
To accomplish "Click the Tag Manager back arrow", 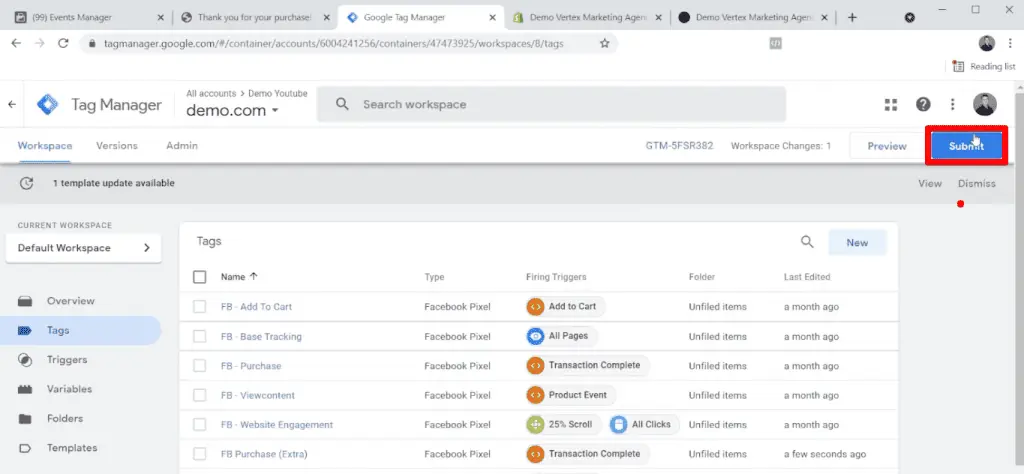I will [12, 105].
